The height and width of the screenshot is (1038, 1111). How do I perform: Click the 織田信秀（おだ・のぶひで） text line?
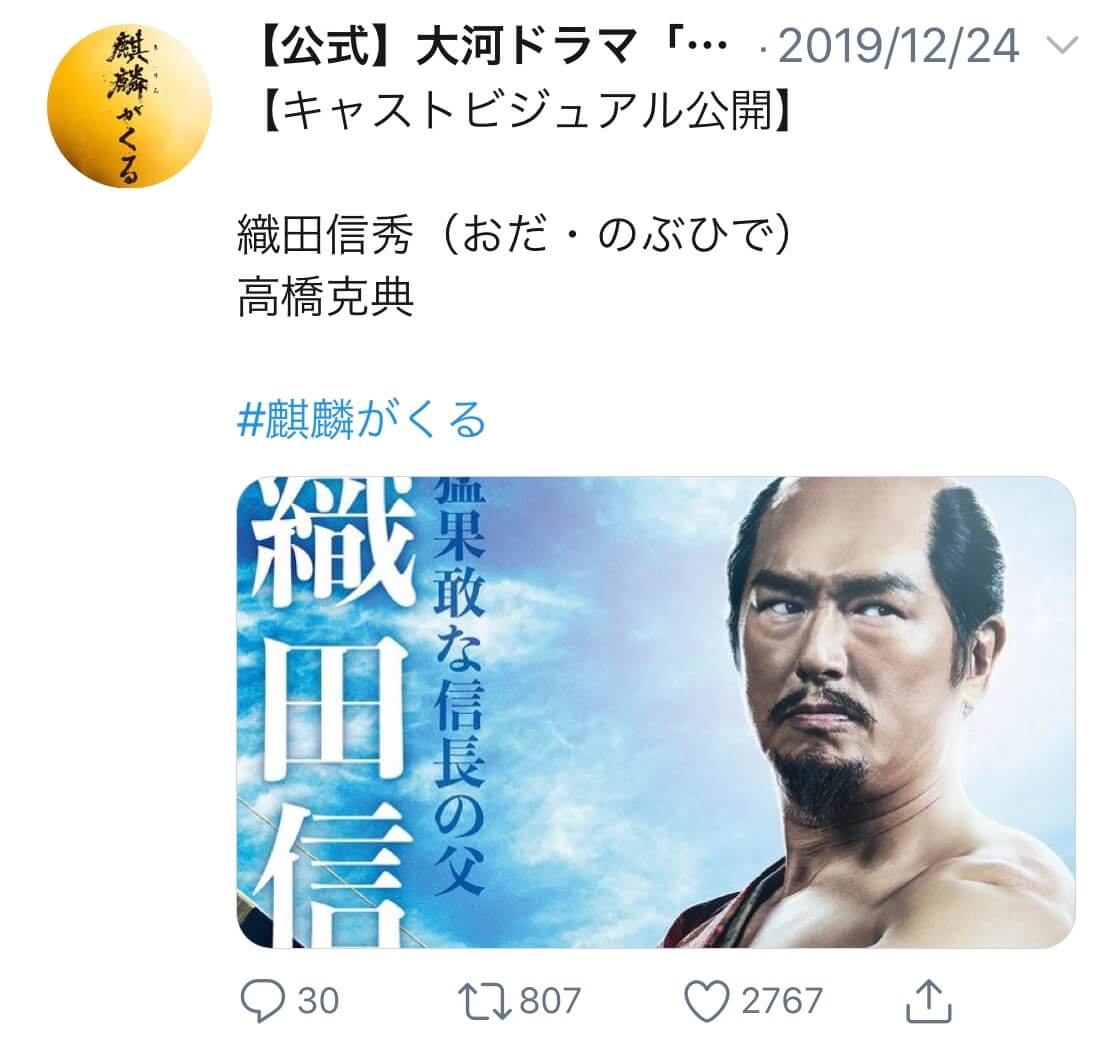[x=513, y=235]
